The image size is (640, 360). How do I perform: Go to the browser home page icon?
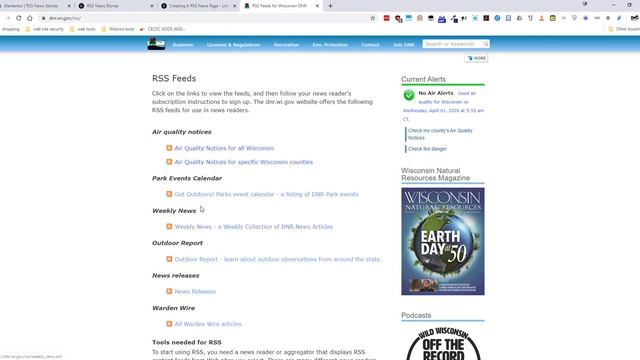point(30,18)
